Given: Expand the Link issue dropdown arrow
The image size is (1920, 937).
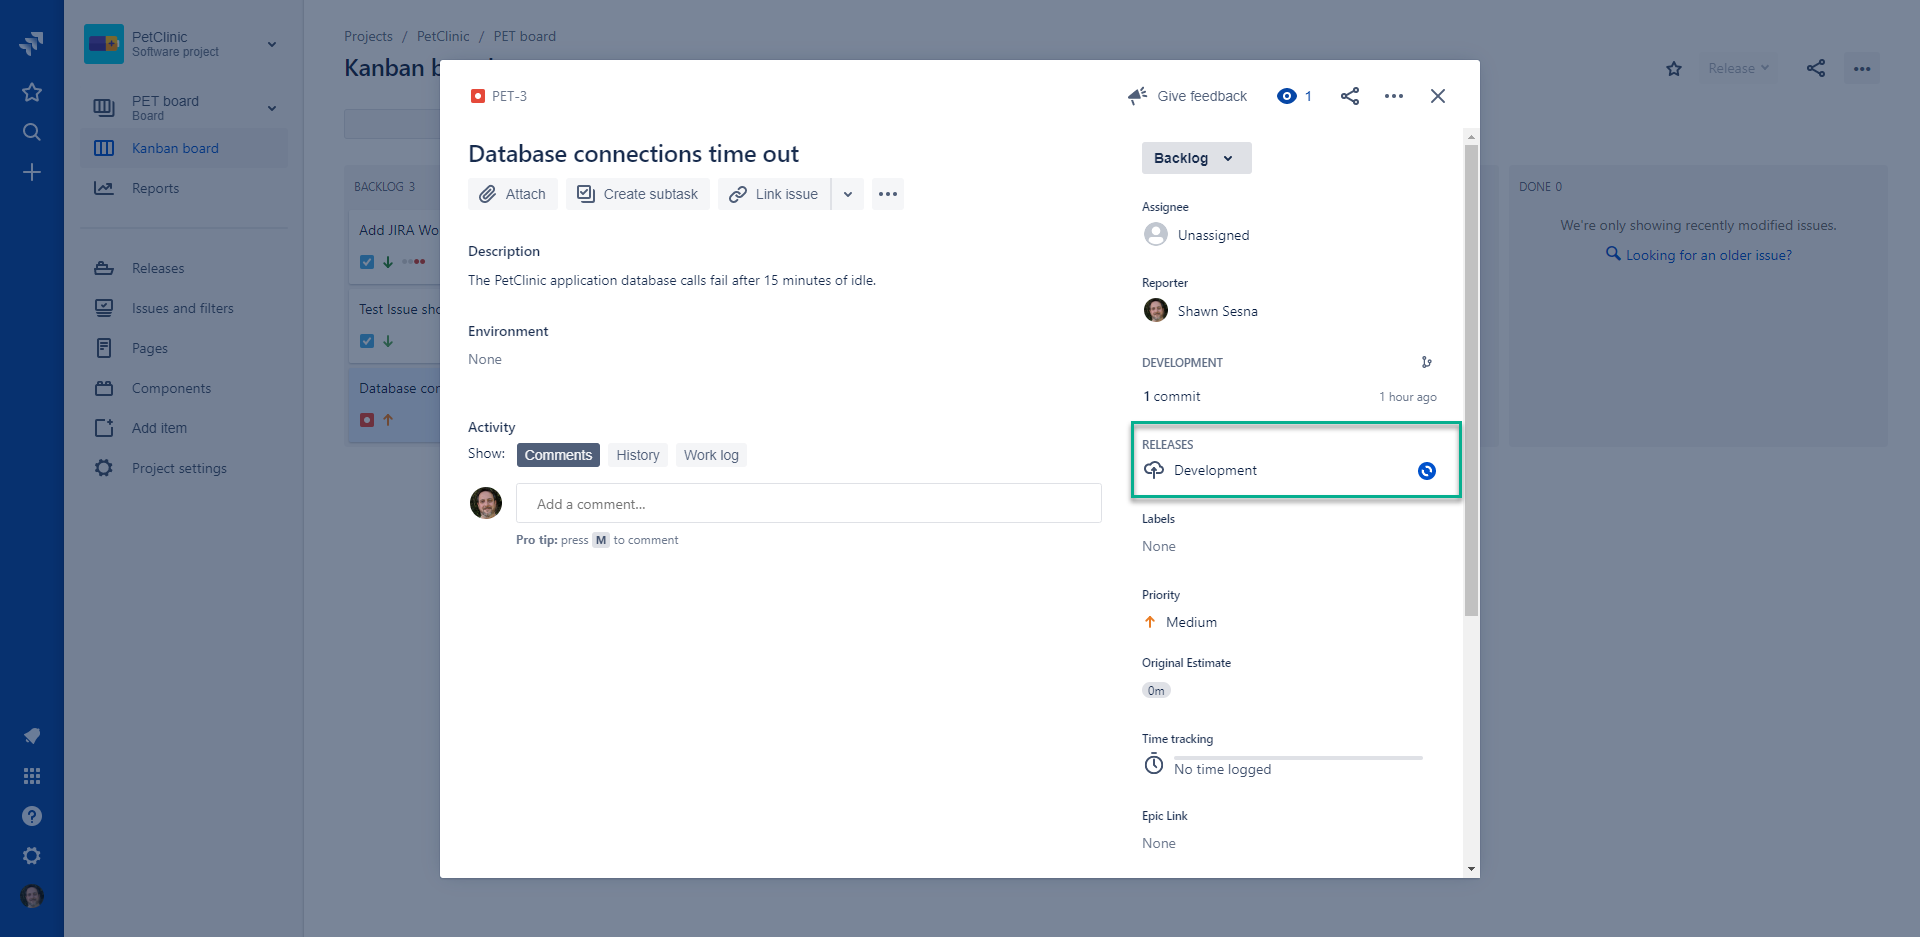Looking at the screenshot, I should point(848,194).
